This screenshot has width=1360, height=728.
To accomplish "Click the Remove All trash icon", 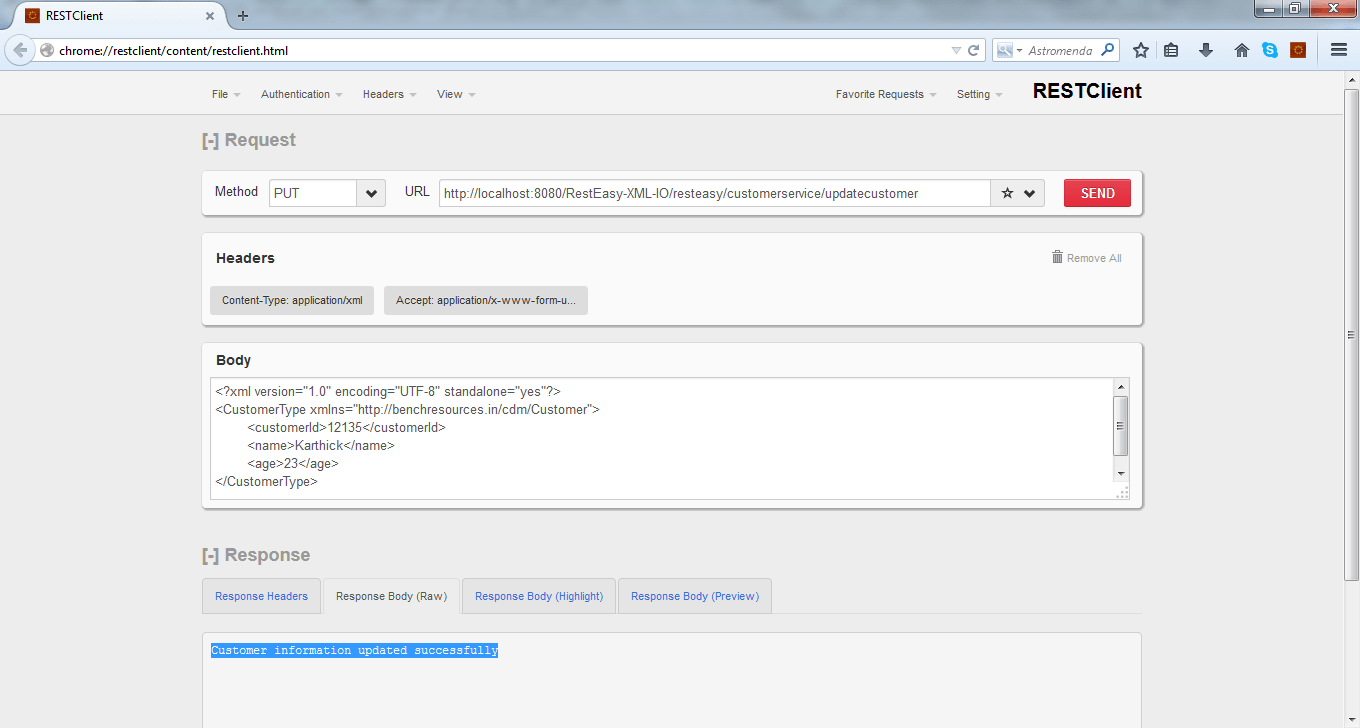I will pos(1057,257).
